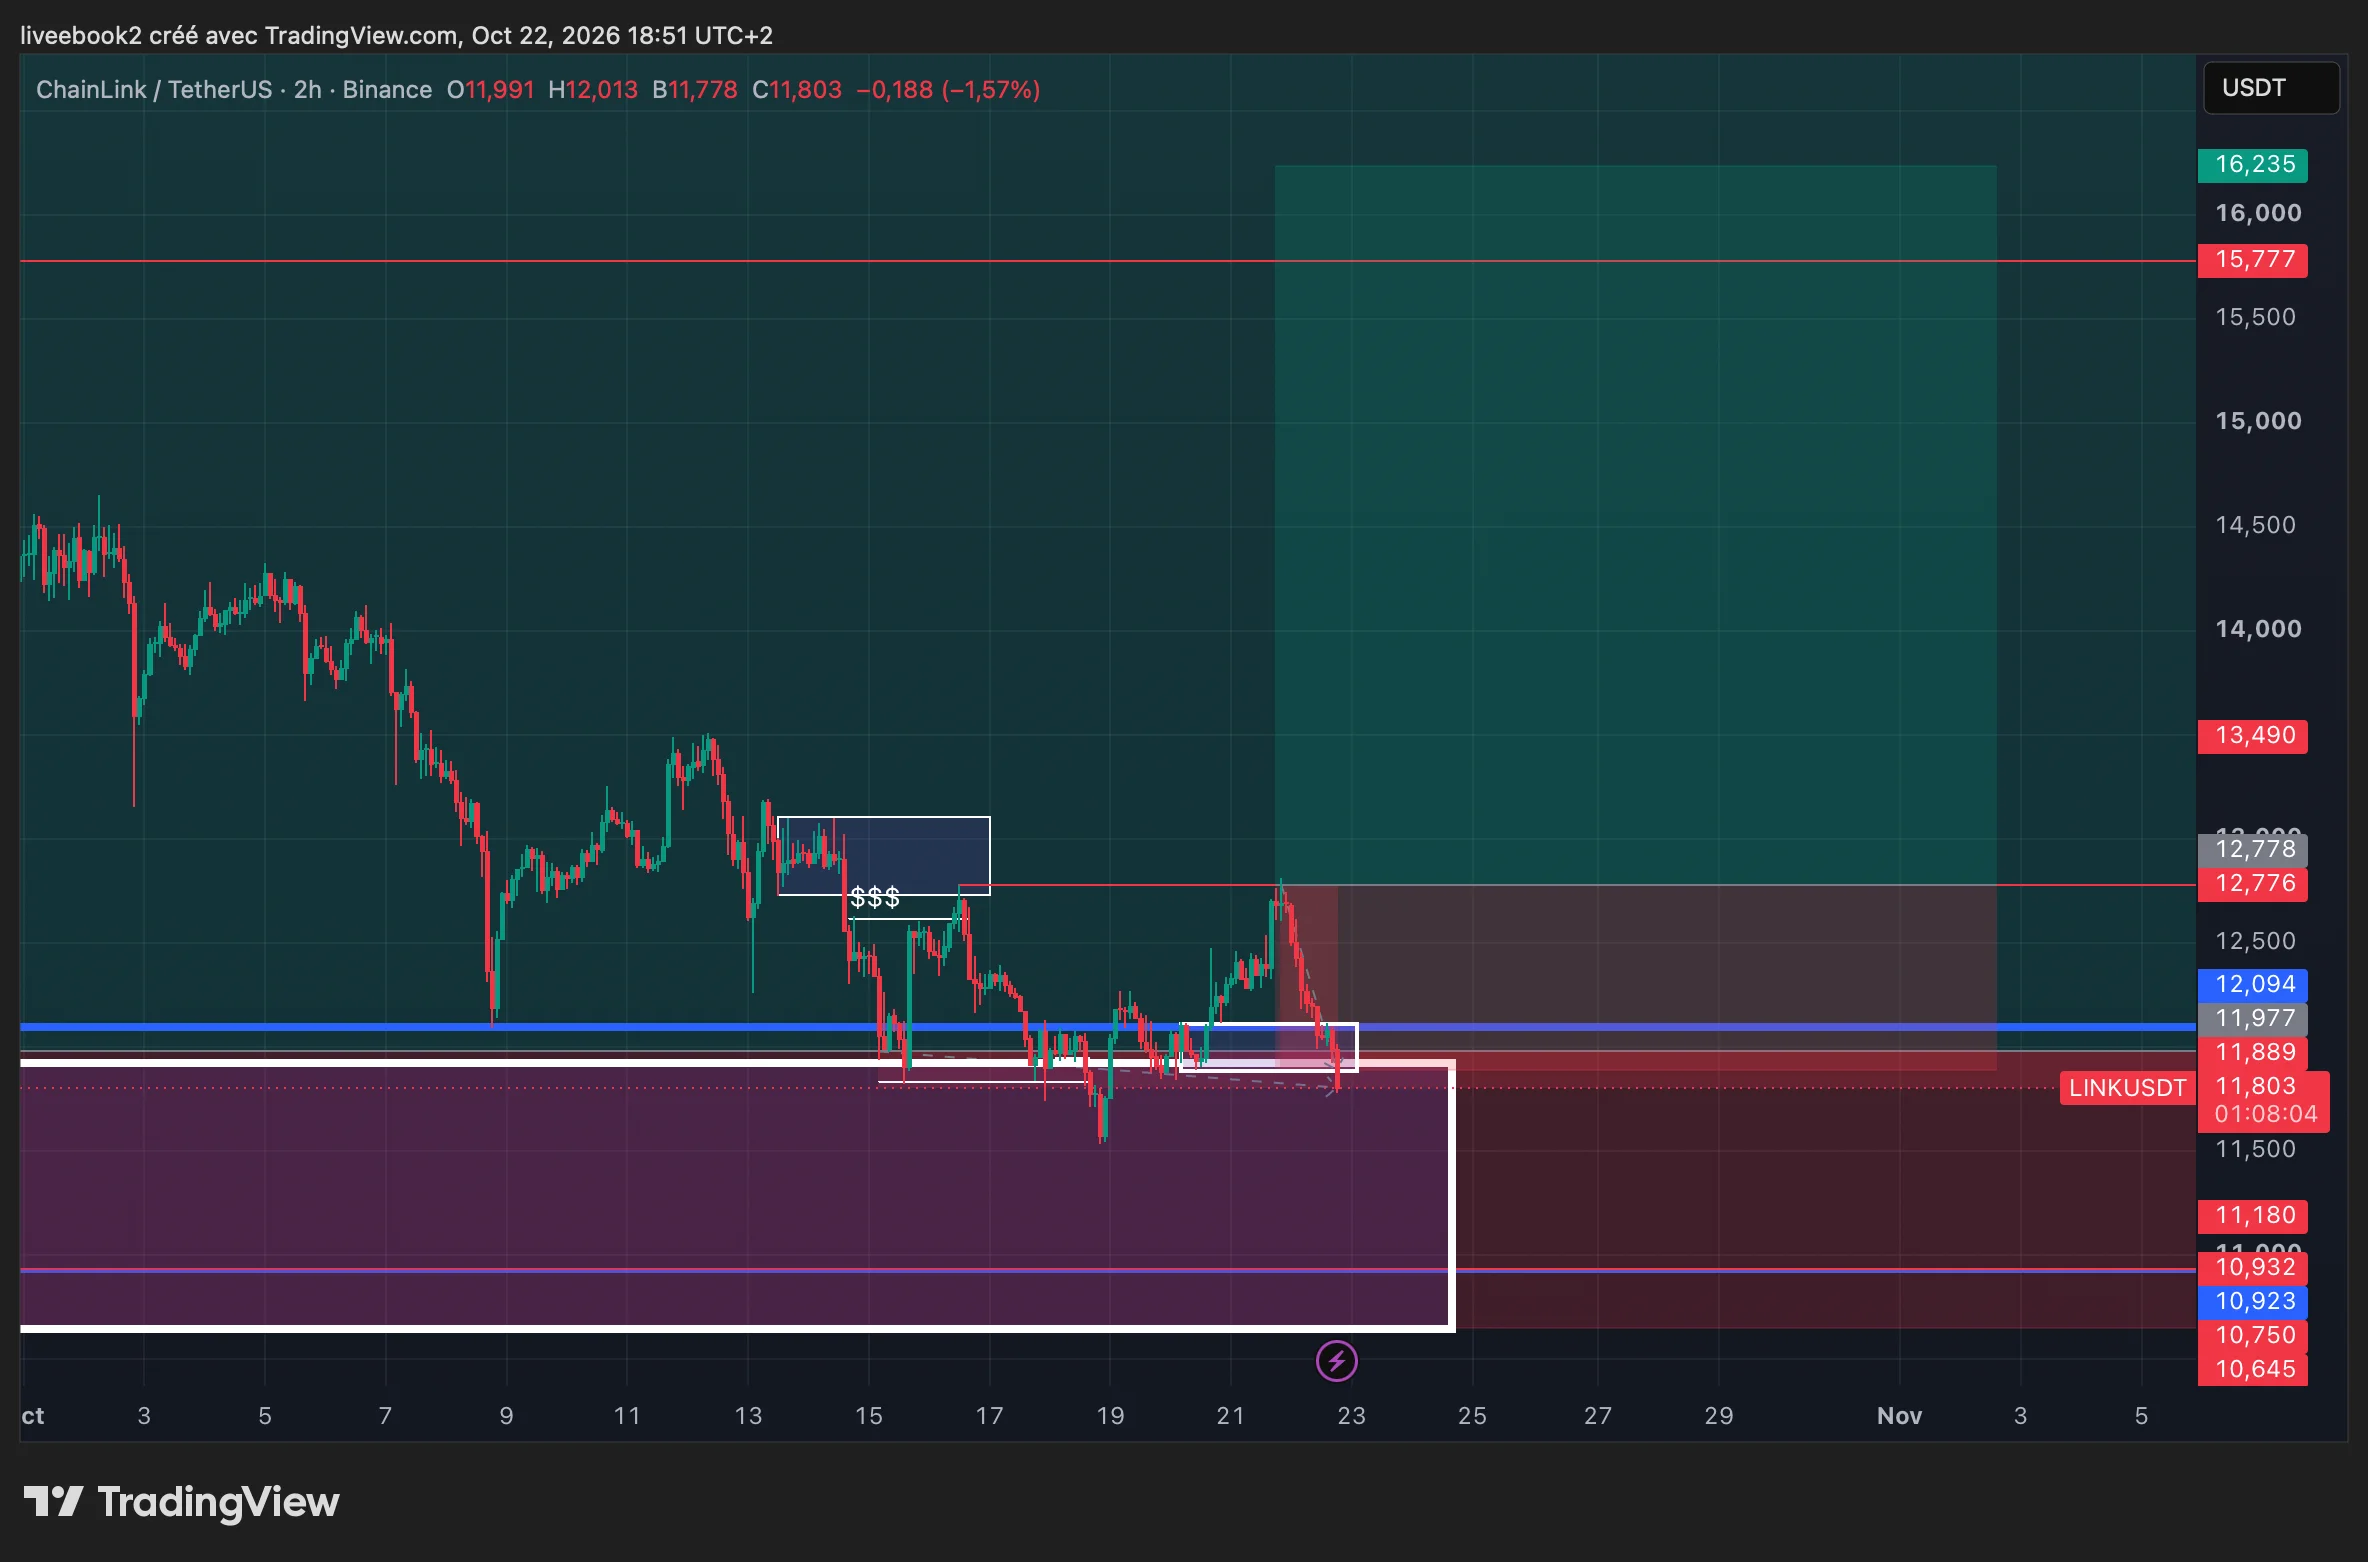Select the 12,094 blue price label

point(2252,985)
